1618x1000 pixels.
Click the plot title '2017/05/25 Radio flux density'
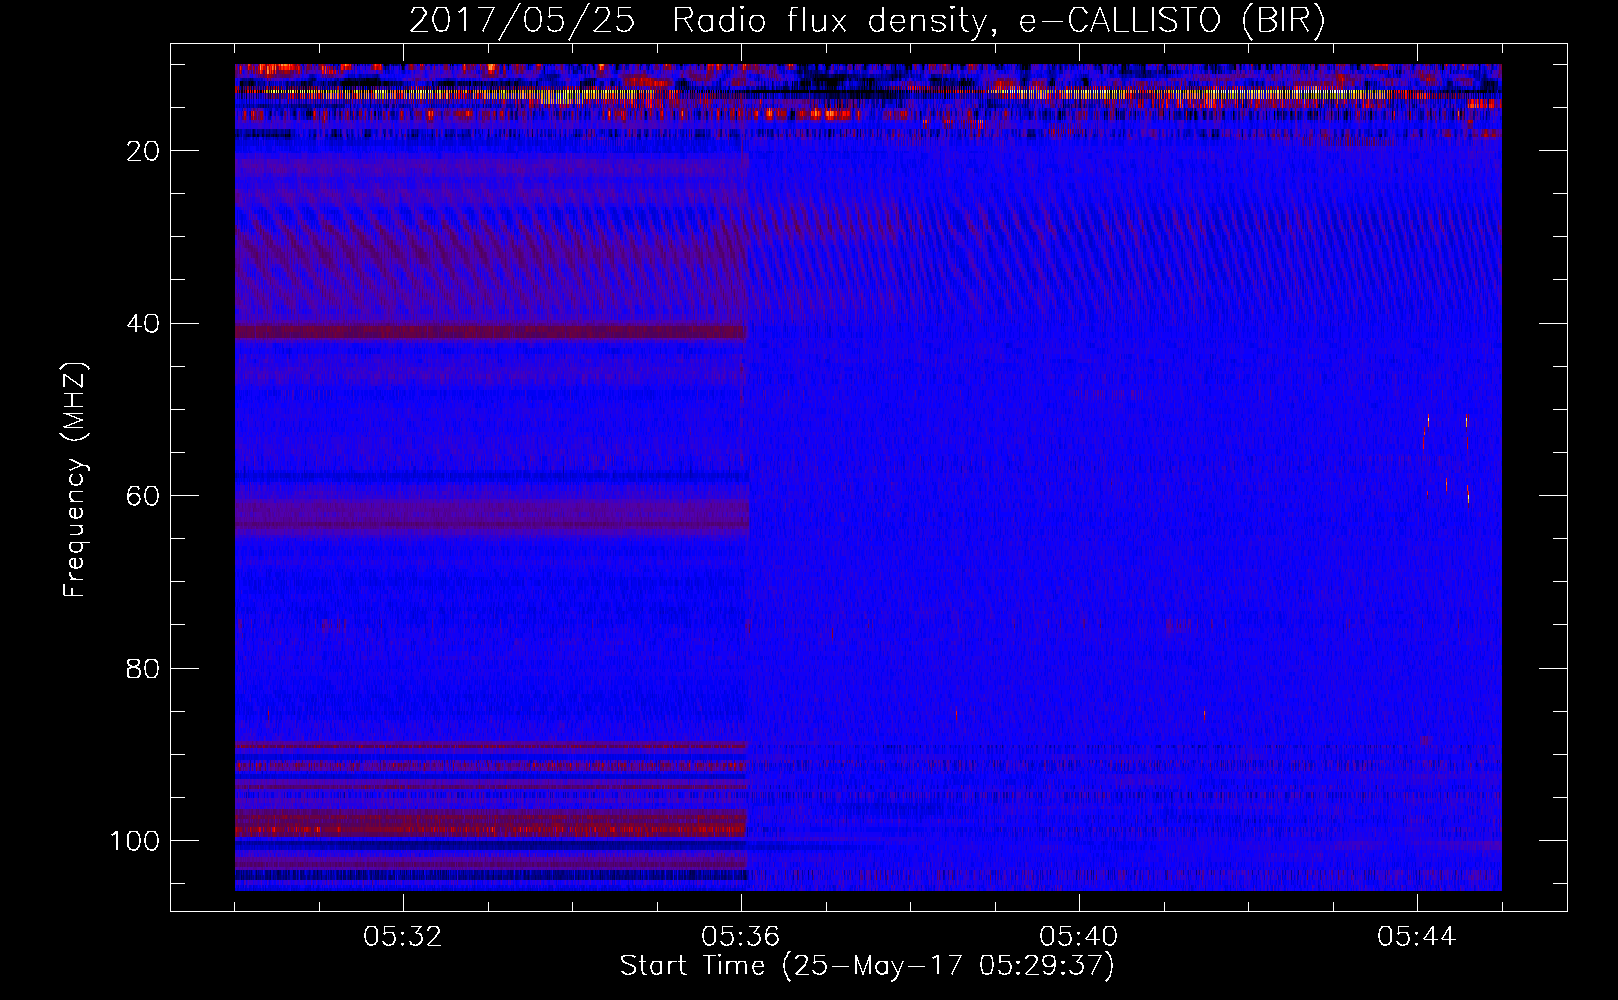tap(867, 21)
